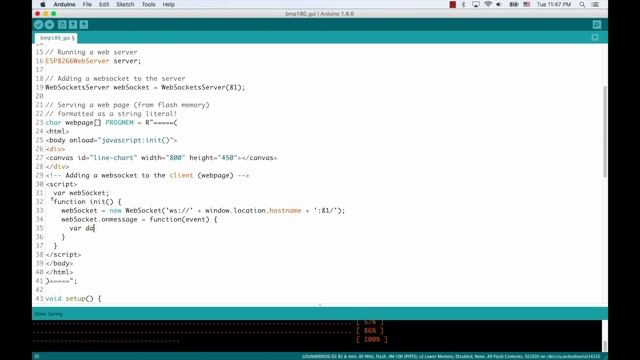The width and height of the screenshot is (640, 360).
Task: Click the '// Serving a web page' comment
Action: tap(127, 105)
